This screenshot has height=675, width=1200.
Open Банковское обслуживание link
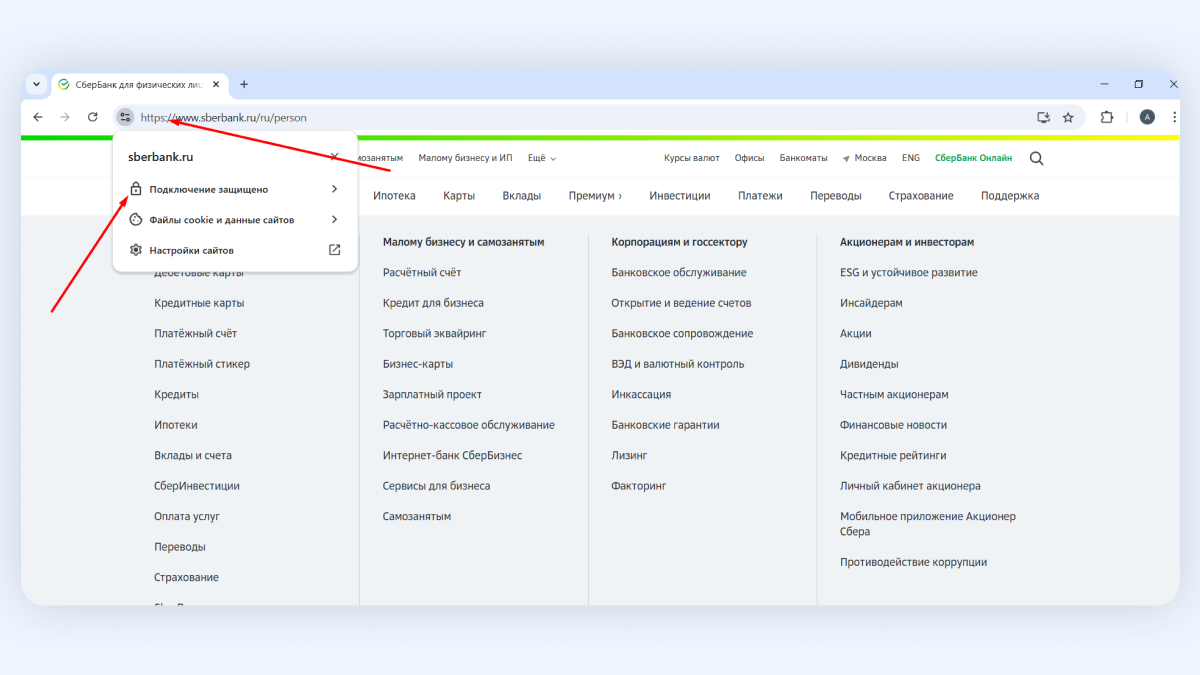(x=679, y=272)
